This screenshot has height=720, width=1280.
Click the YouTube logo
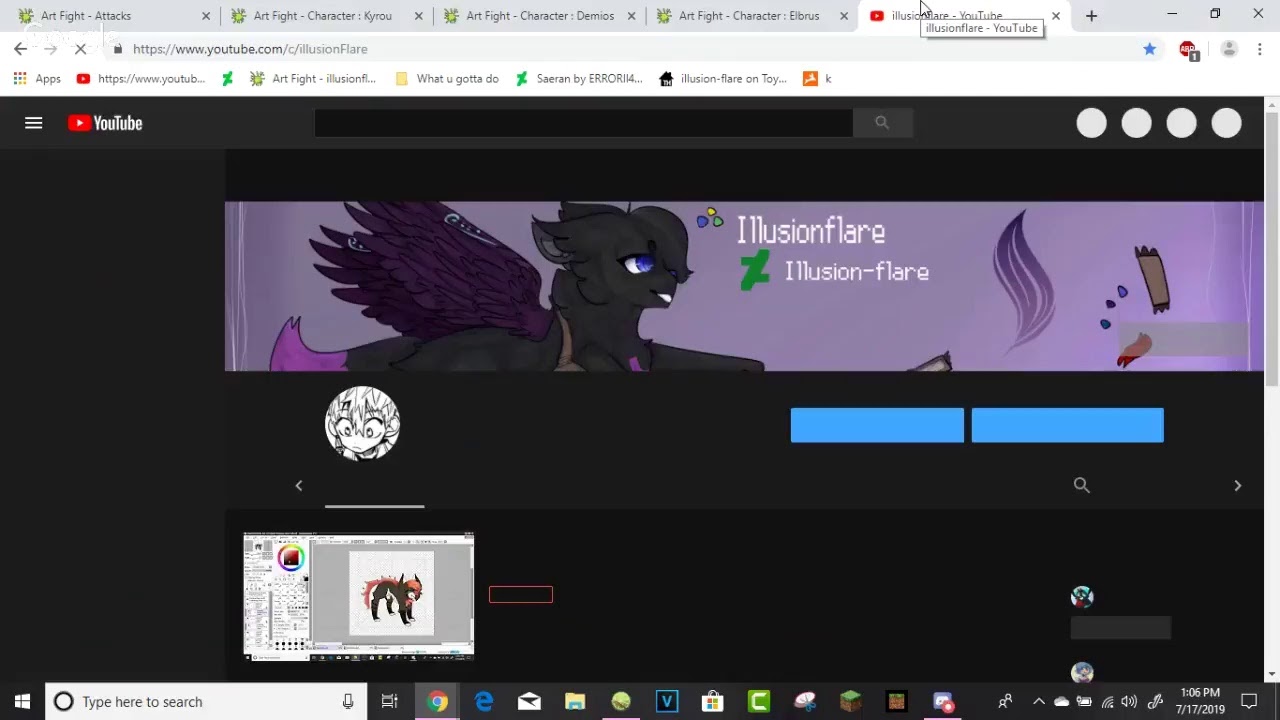(x=105, y=123)
